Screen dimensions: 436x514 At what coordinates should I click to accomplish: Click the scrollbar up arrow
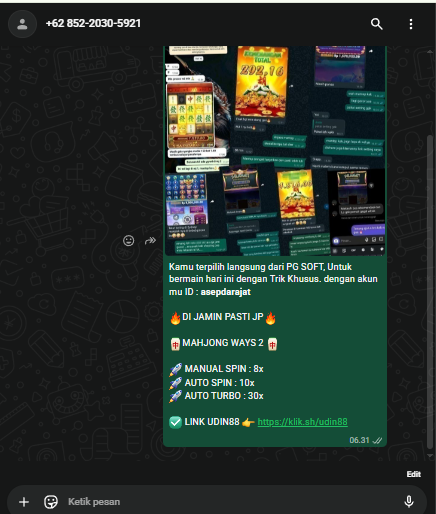pos(430,52)
